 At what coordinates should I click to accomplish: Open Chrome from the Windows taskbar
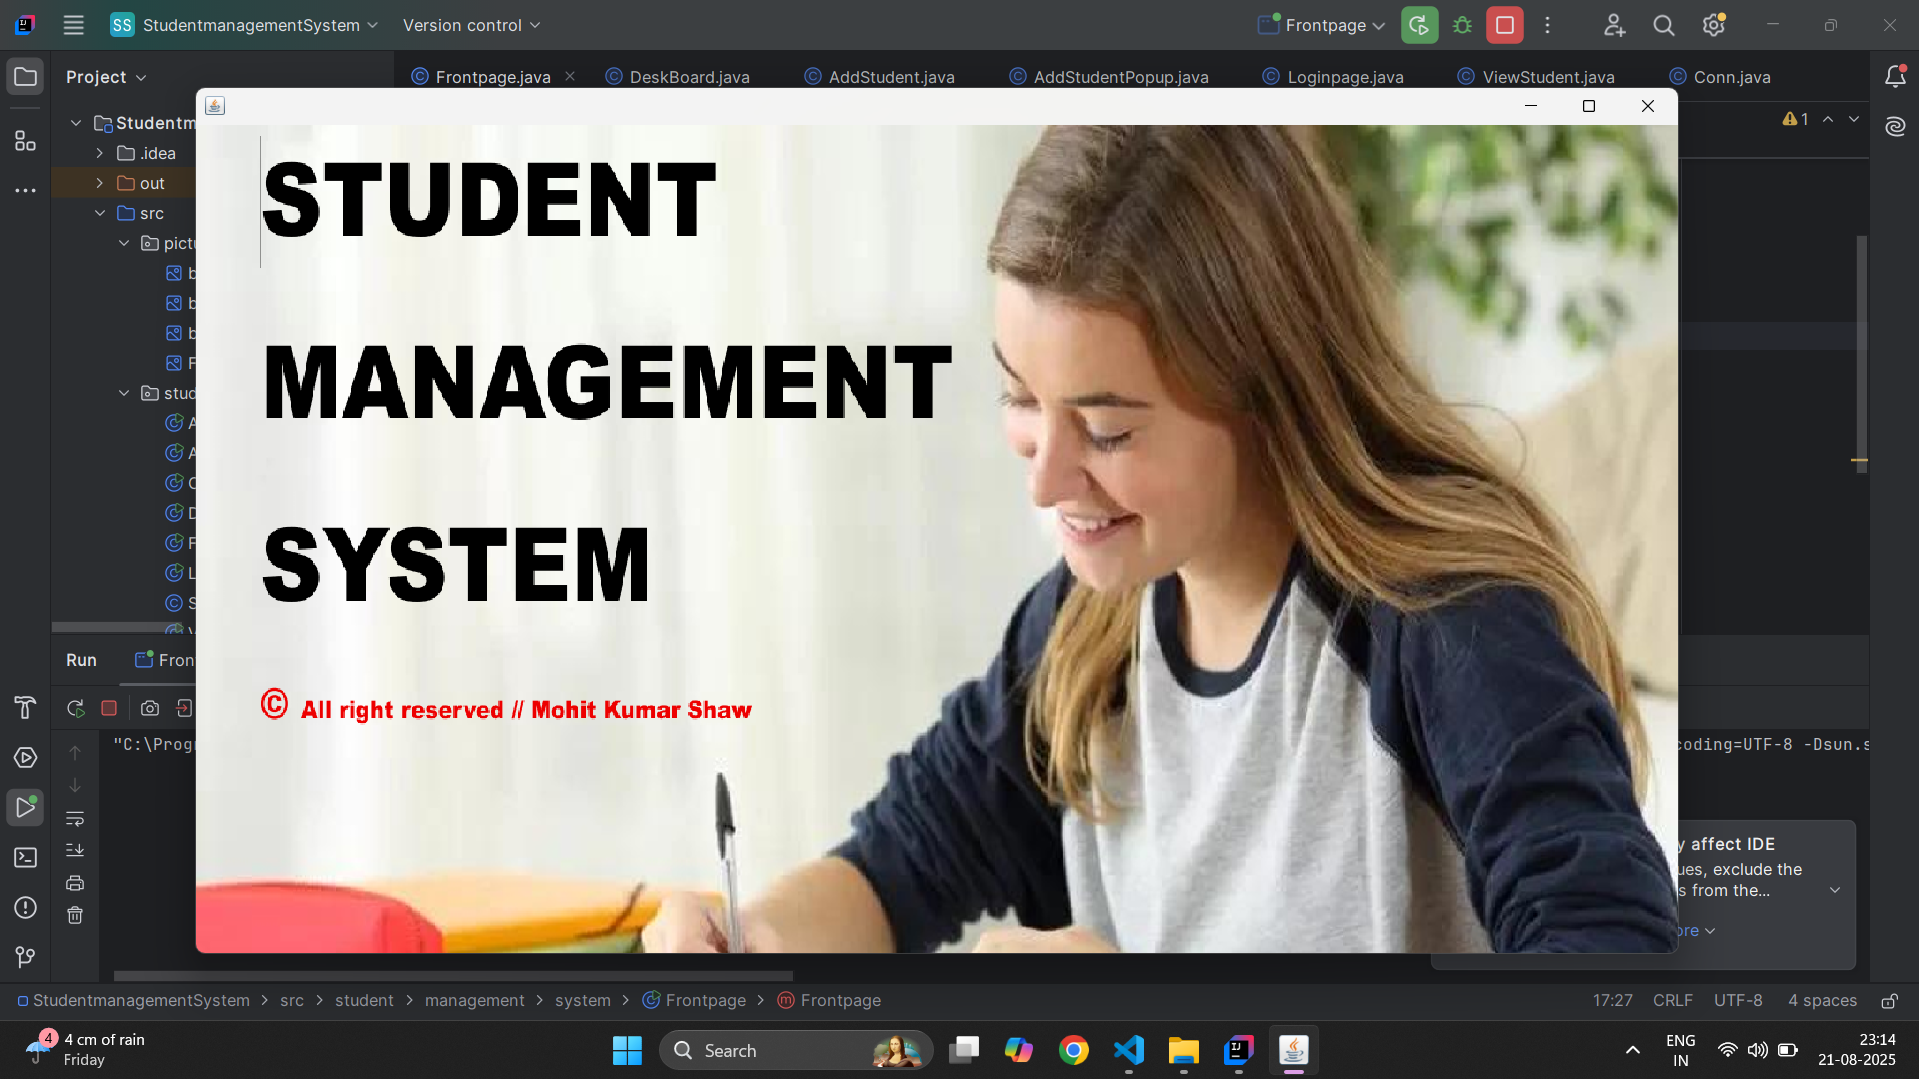pyautogui.click(x=1074, y=1050)
